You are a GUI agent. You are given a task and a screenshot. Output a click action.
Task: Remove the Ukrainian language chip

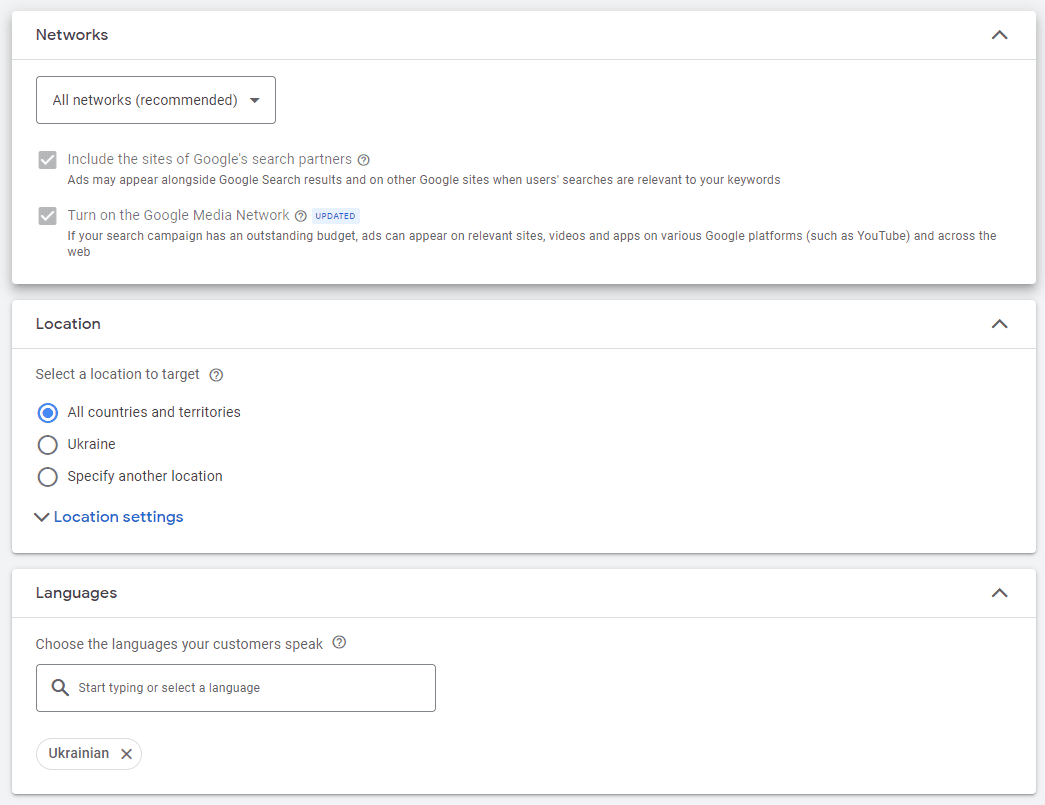125,754
